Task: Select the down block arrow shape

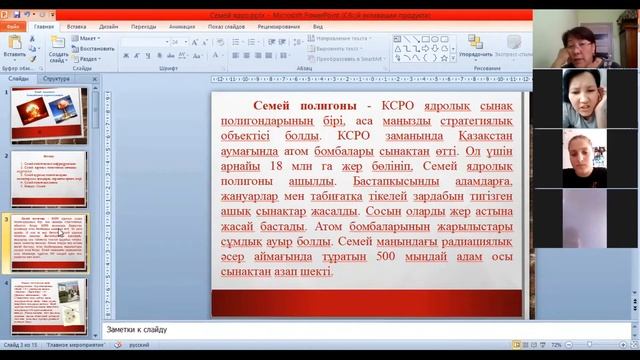Action: point(435,49)
